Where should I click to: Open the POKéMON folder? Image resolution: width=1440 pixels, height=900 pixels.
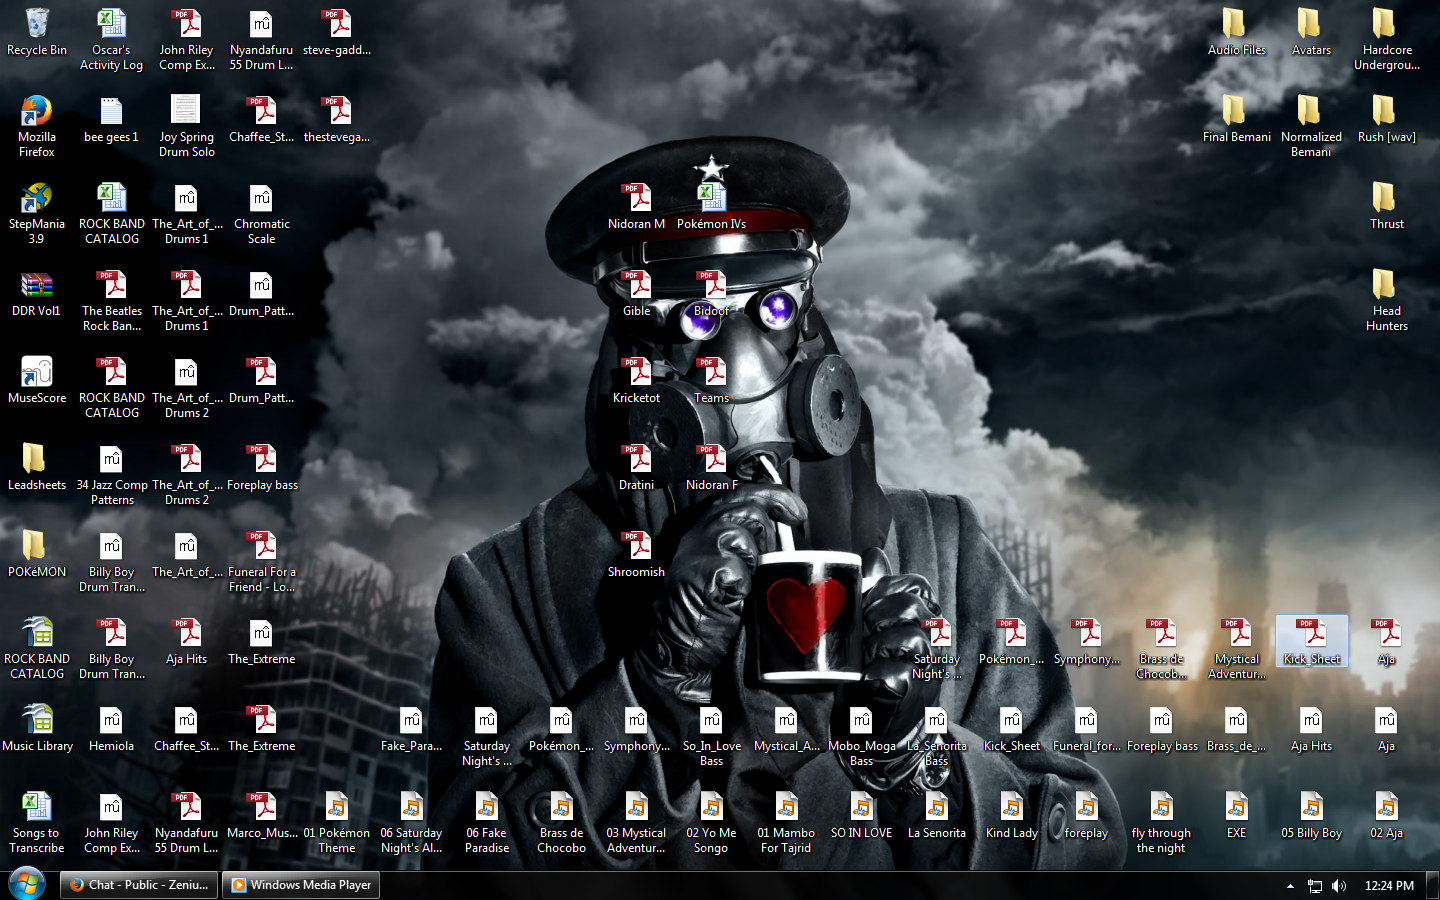tap(37, 555)
